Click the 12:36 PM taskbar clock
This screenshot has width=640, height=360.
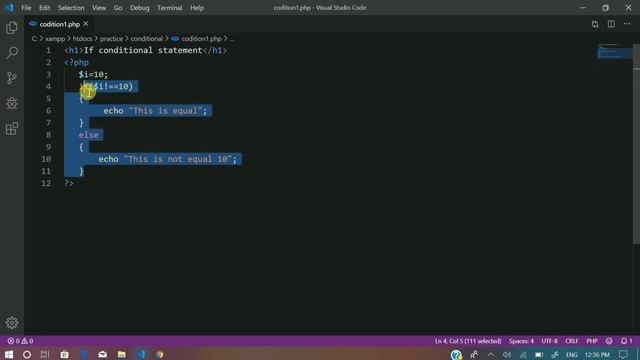point(597,355)
